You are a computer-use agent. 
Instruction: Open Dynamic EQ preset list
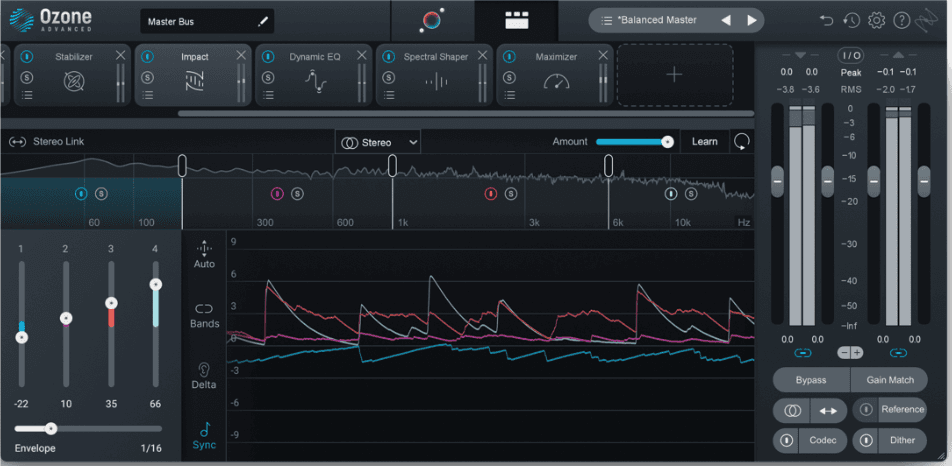[268, 95]
